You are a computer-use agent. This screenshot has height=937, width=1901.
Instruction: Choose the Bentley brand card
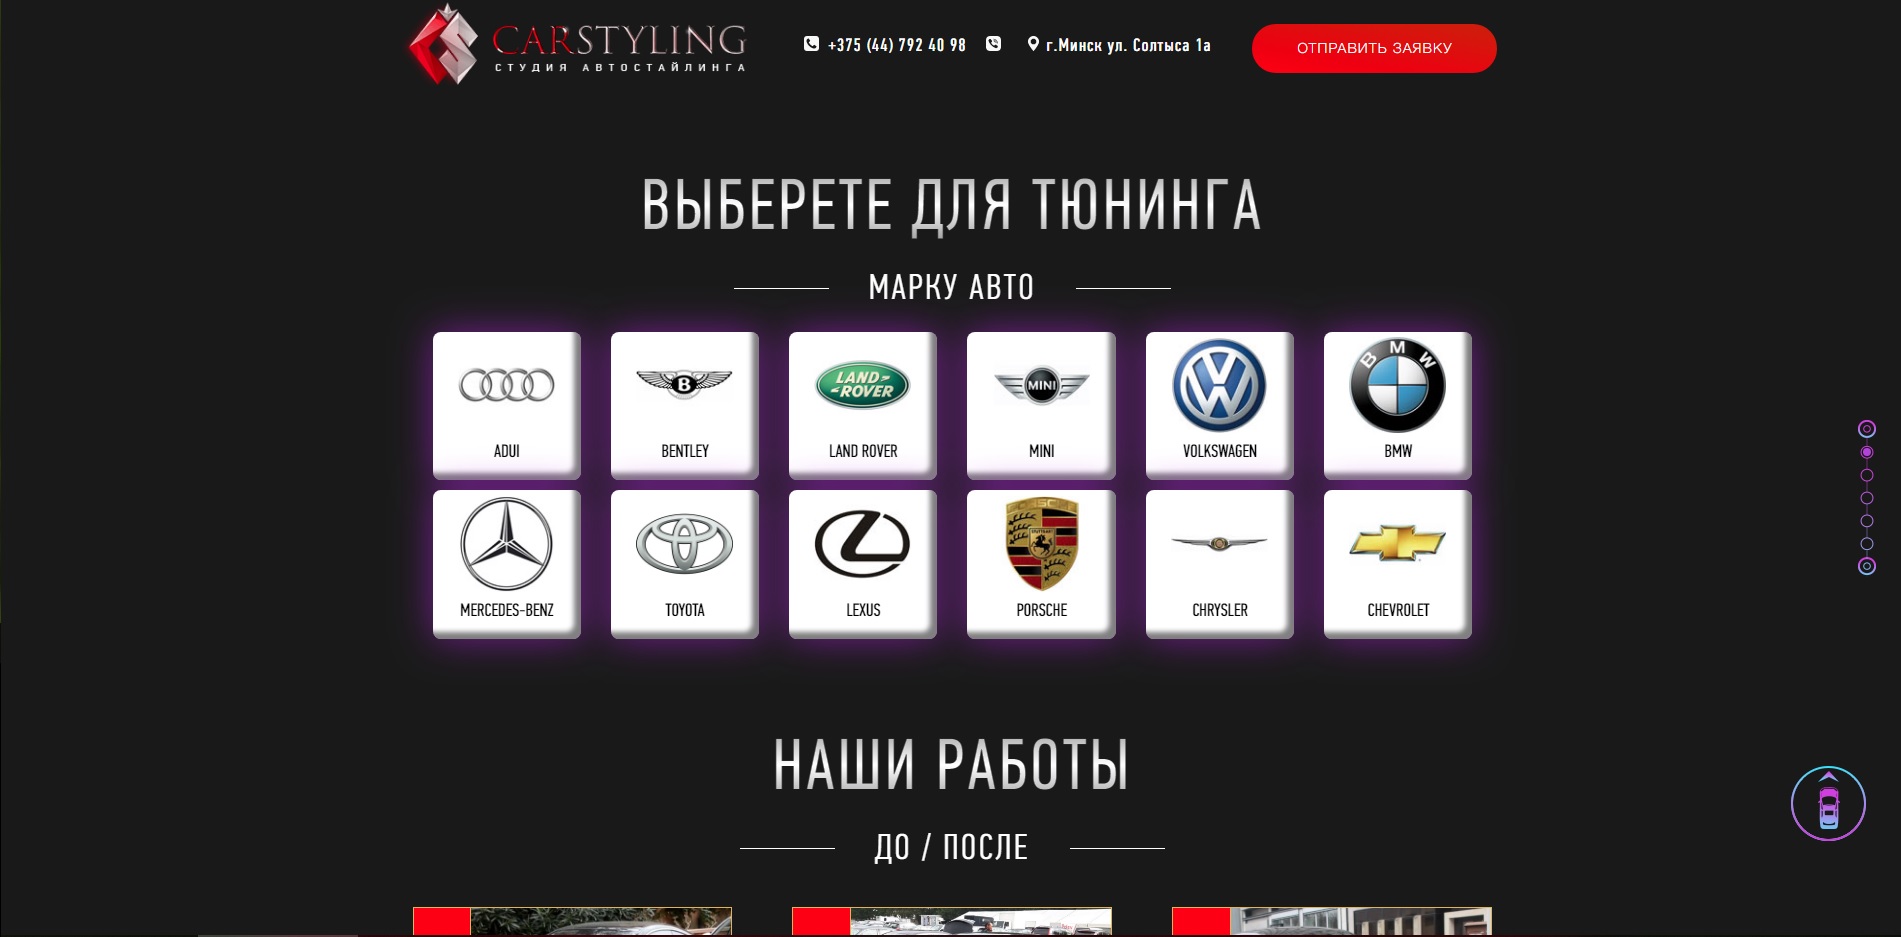click(x=685, y=405)
